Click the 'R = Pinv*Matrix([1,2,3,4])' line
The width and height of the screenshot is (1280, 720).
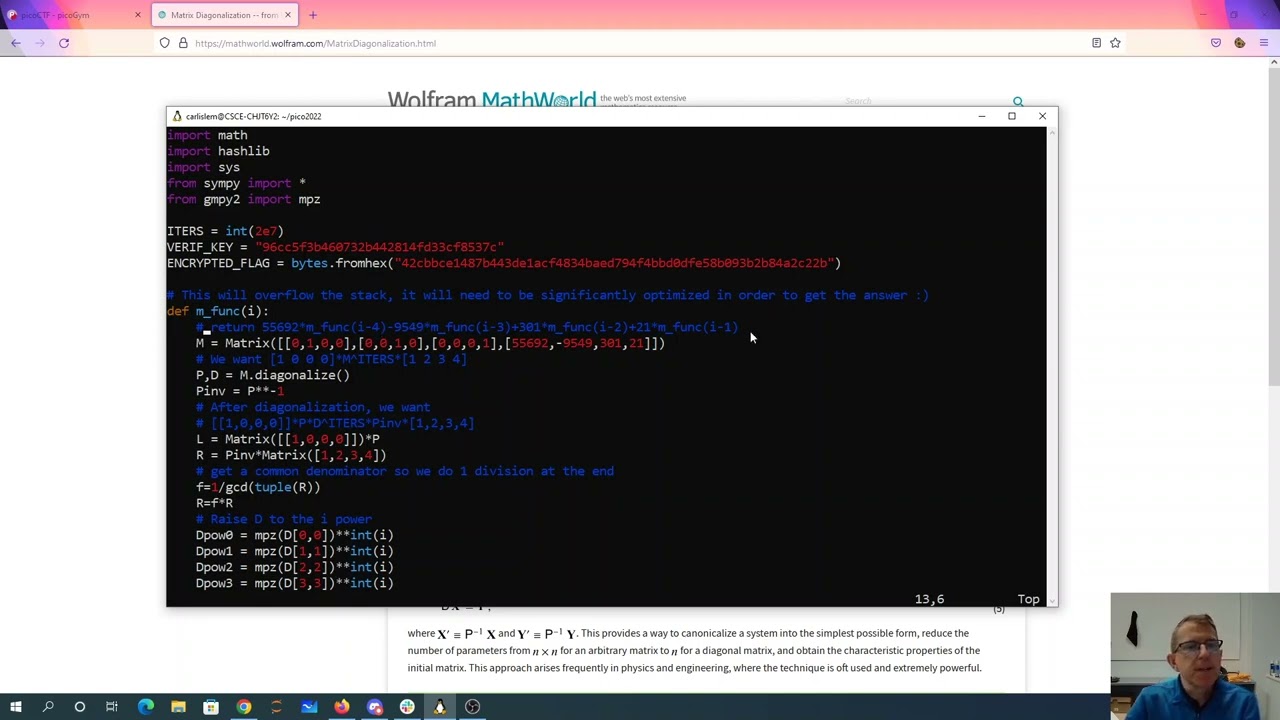291,455
